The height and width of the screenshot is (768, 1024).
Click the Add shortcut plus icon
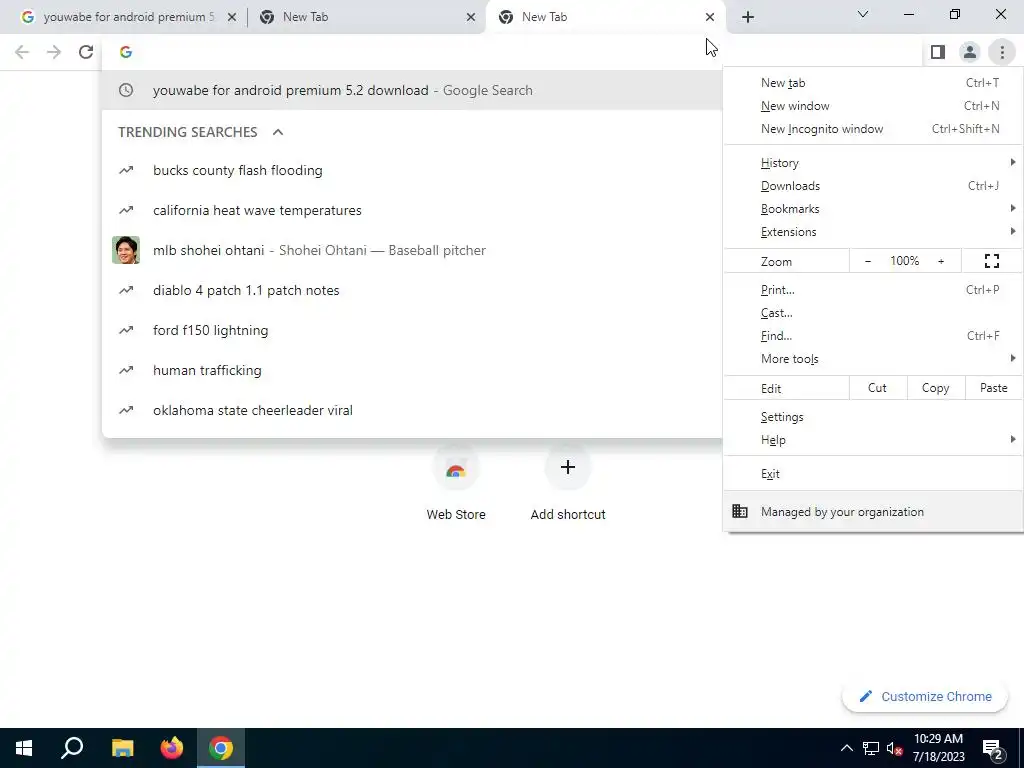pyautogui.click(x=568, y=467)
